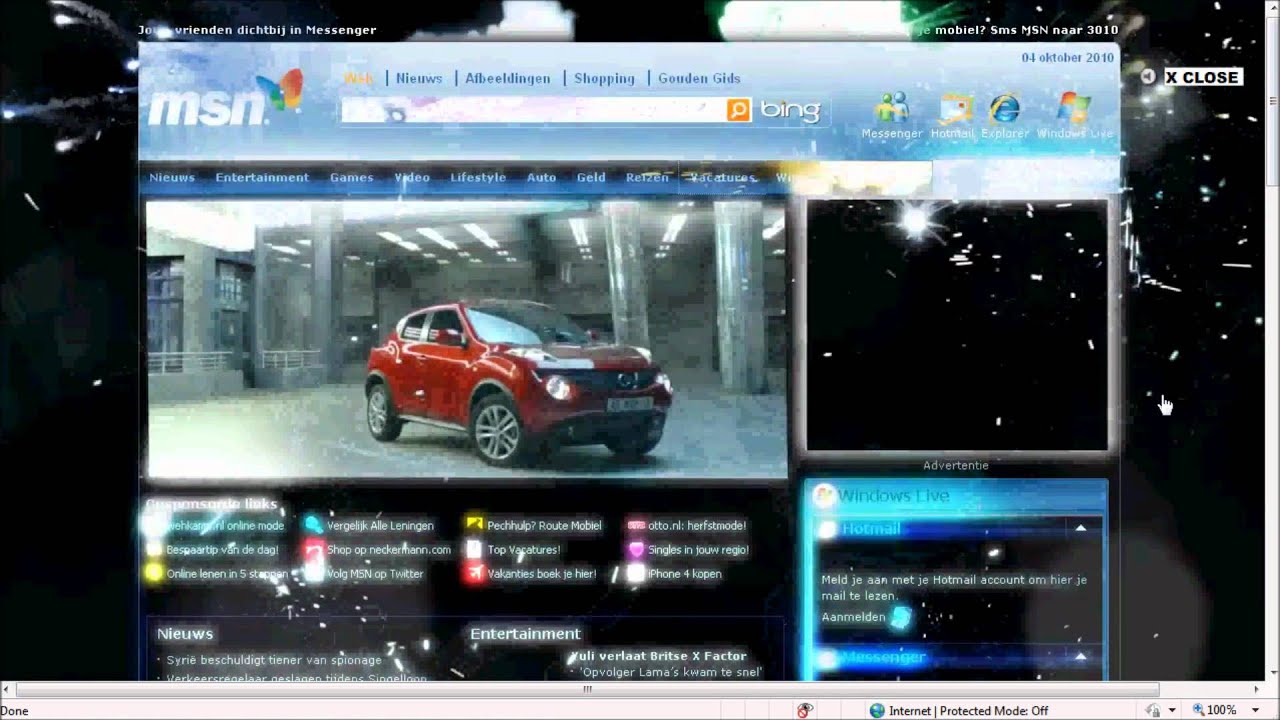1280x720 pixels.
Task: Click the red neckermann.com shop icon
Action: click(x=314, y=549)
